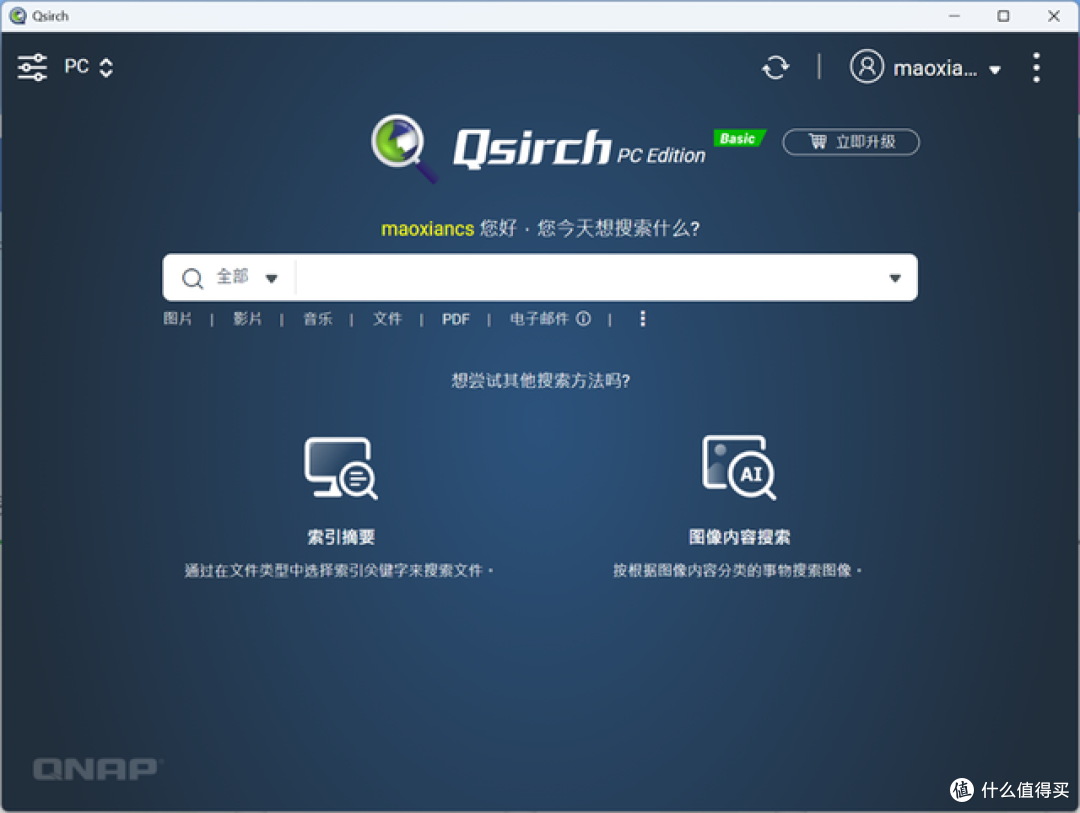Focus the main search input field

(590, 278)
